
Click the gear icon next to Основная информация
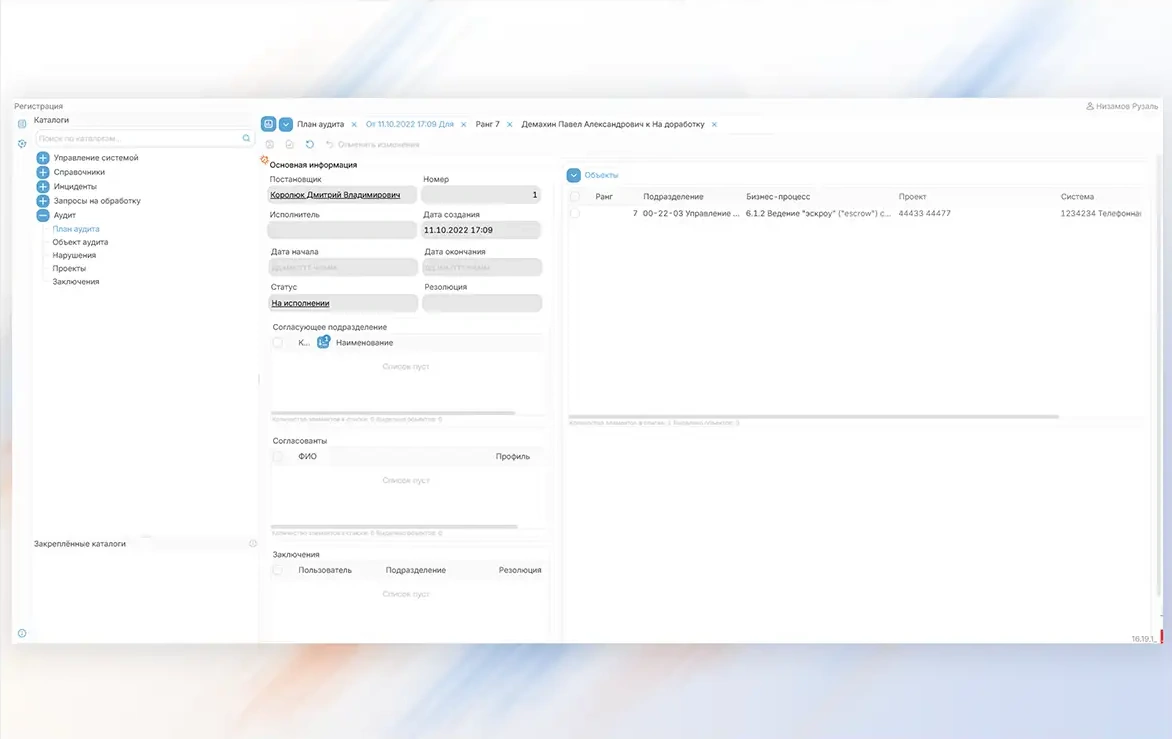264,160
